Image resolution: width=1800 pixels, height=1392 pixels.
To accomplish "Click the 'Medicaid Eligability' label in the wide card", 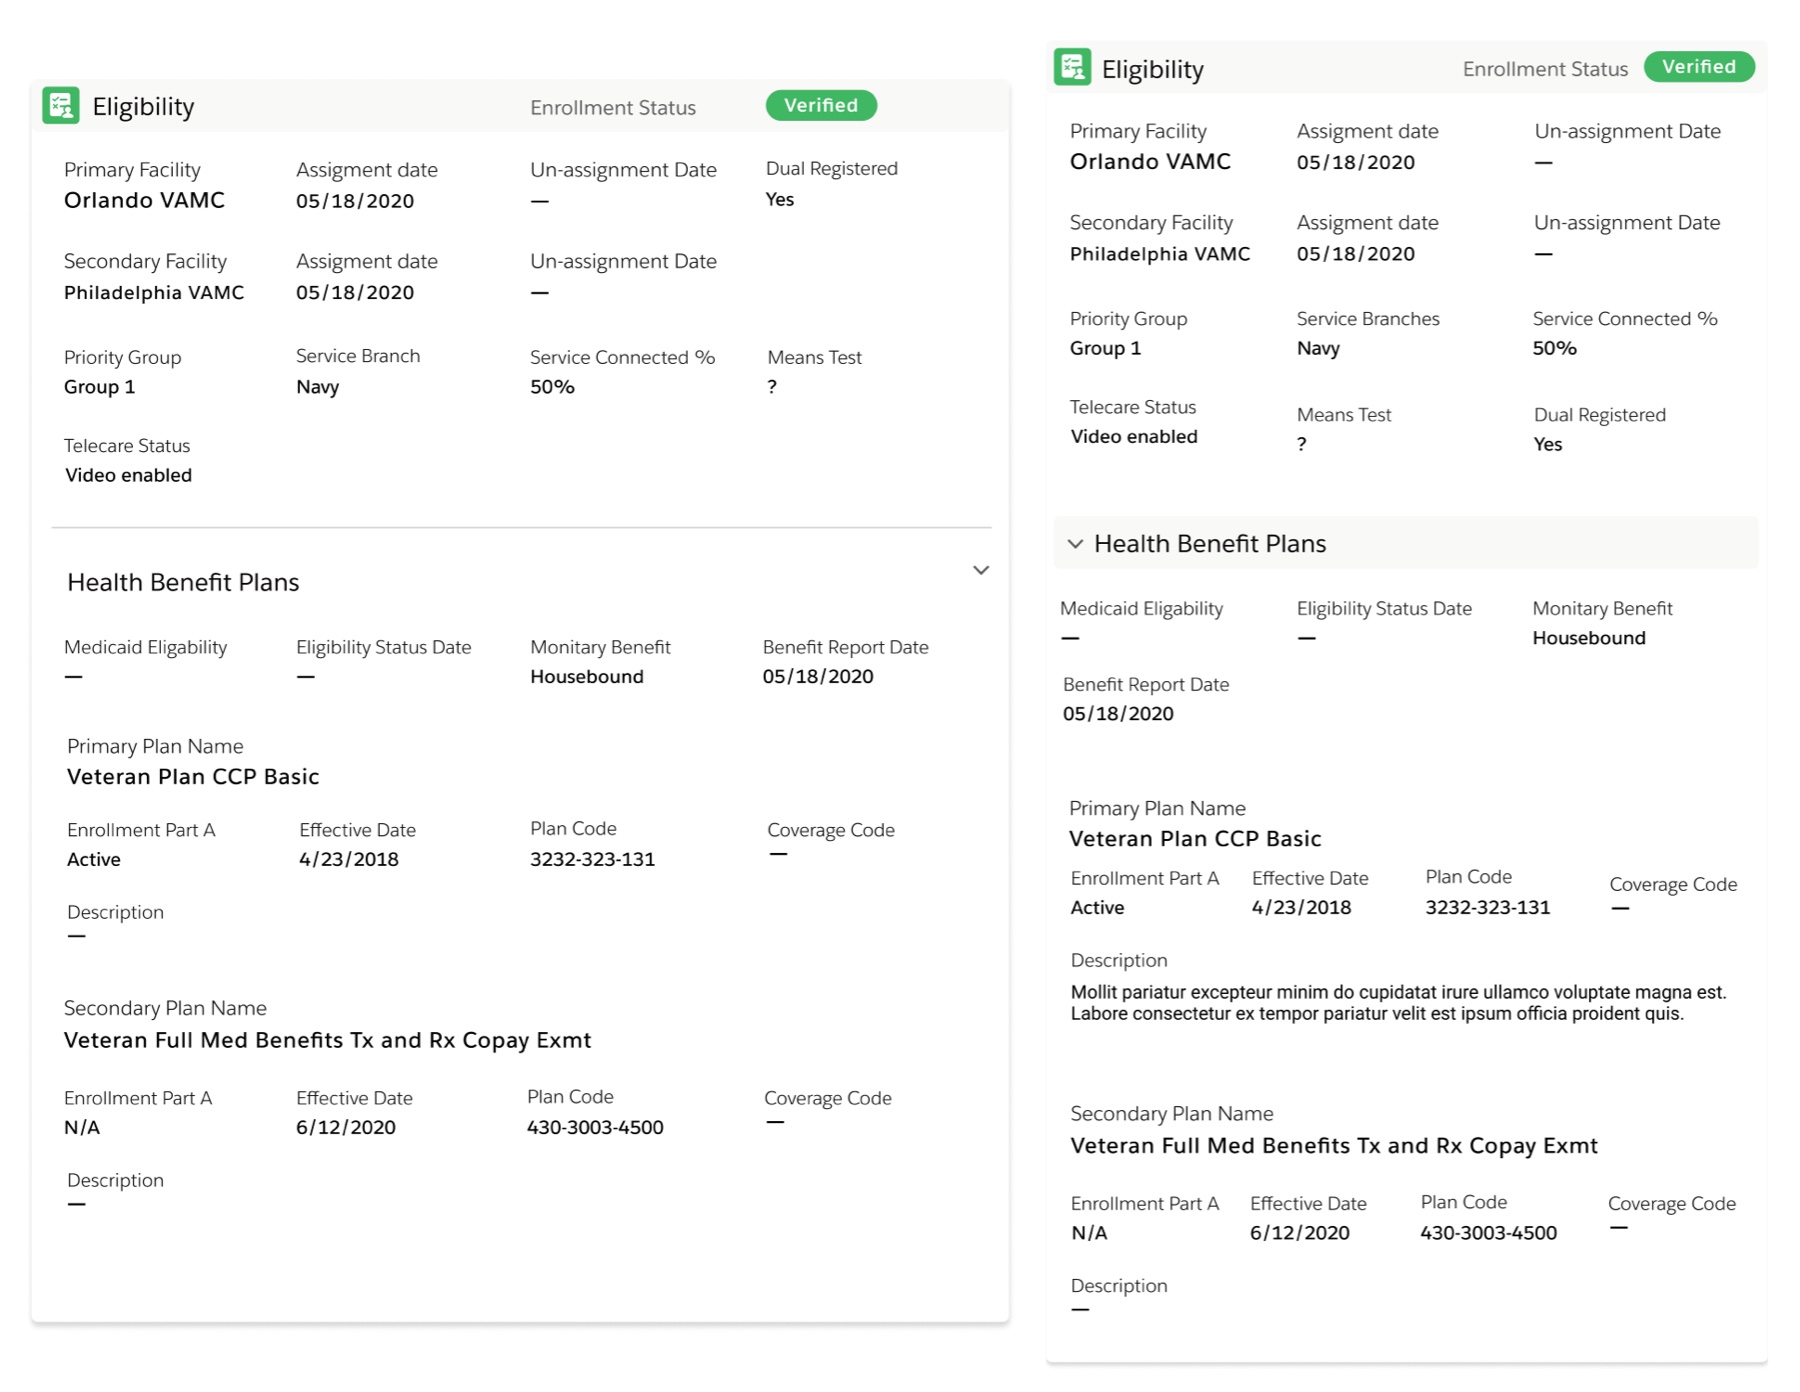I will click(146, 647).
